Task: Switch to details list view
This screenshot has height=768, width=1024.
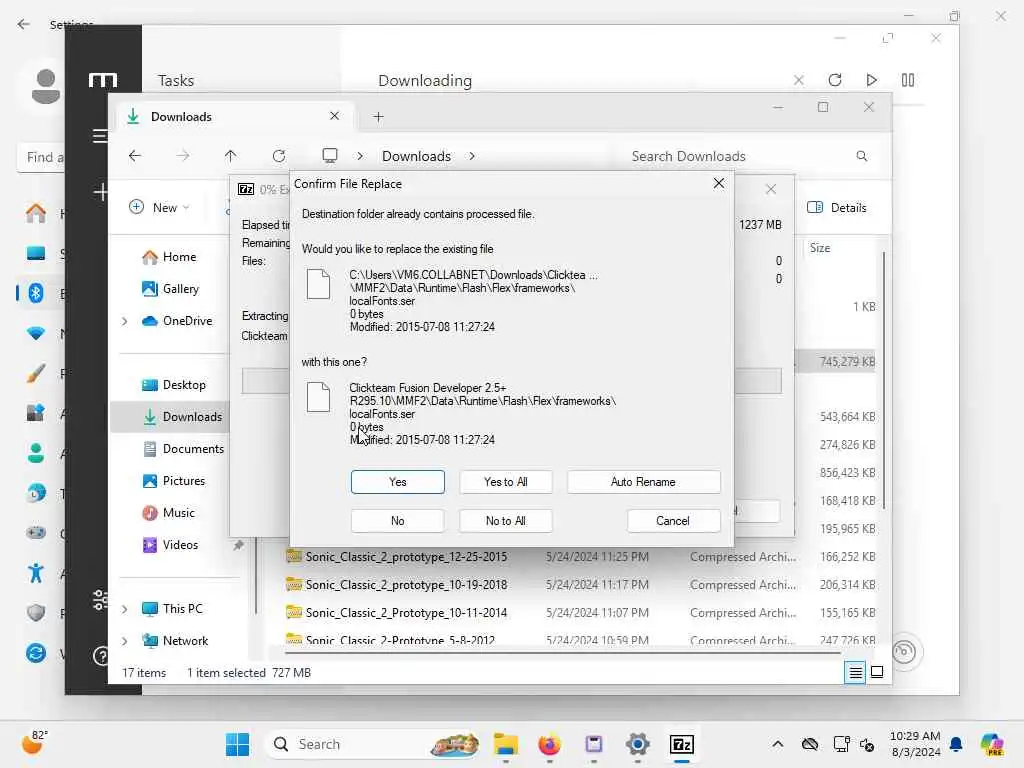Action: [855, 672]
